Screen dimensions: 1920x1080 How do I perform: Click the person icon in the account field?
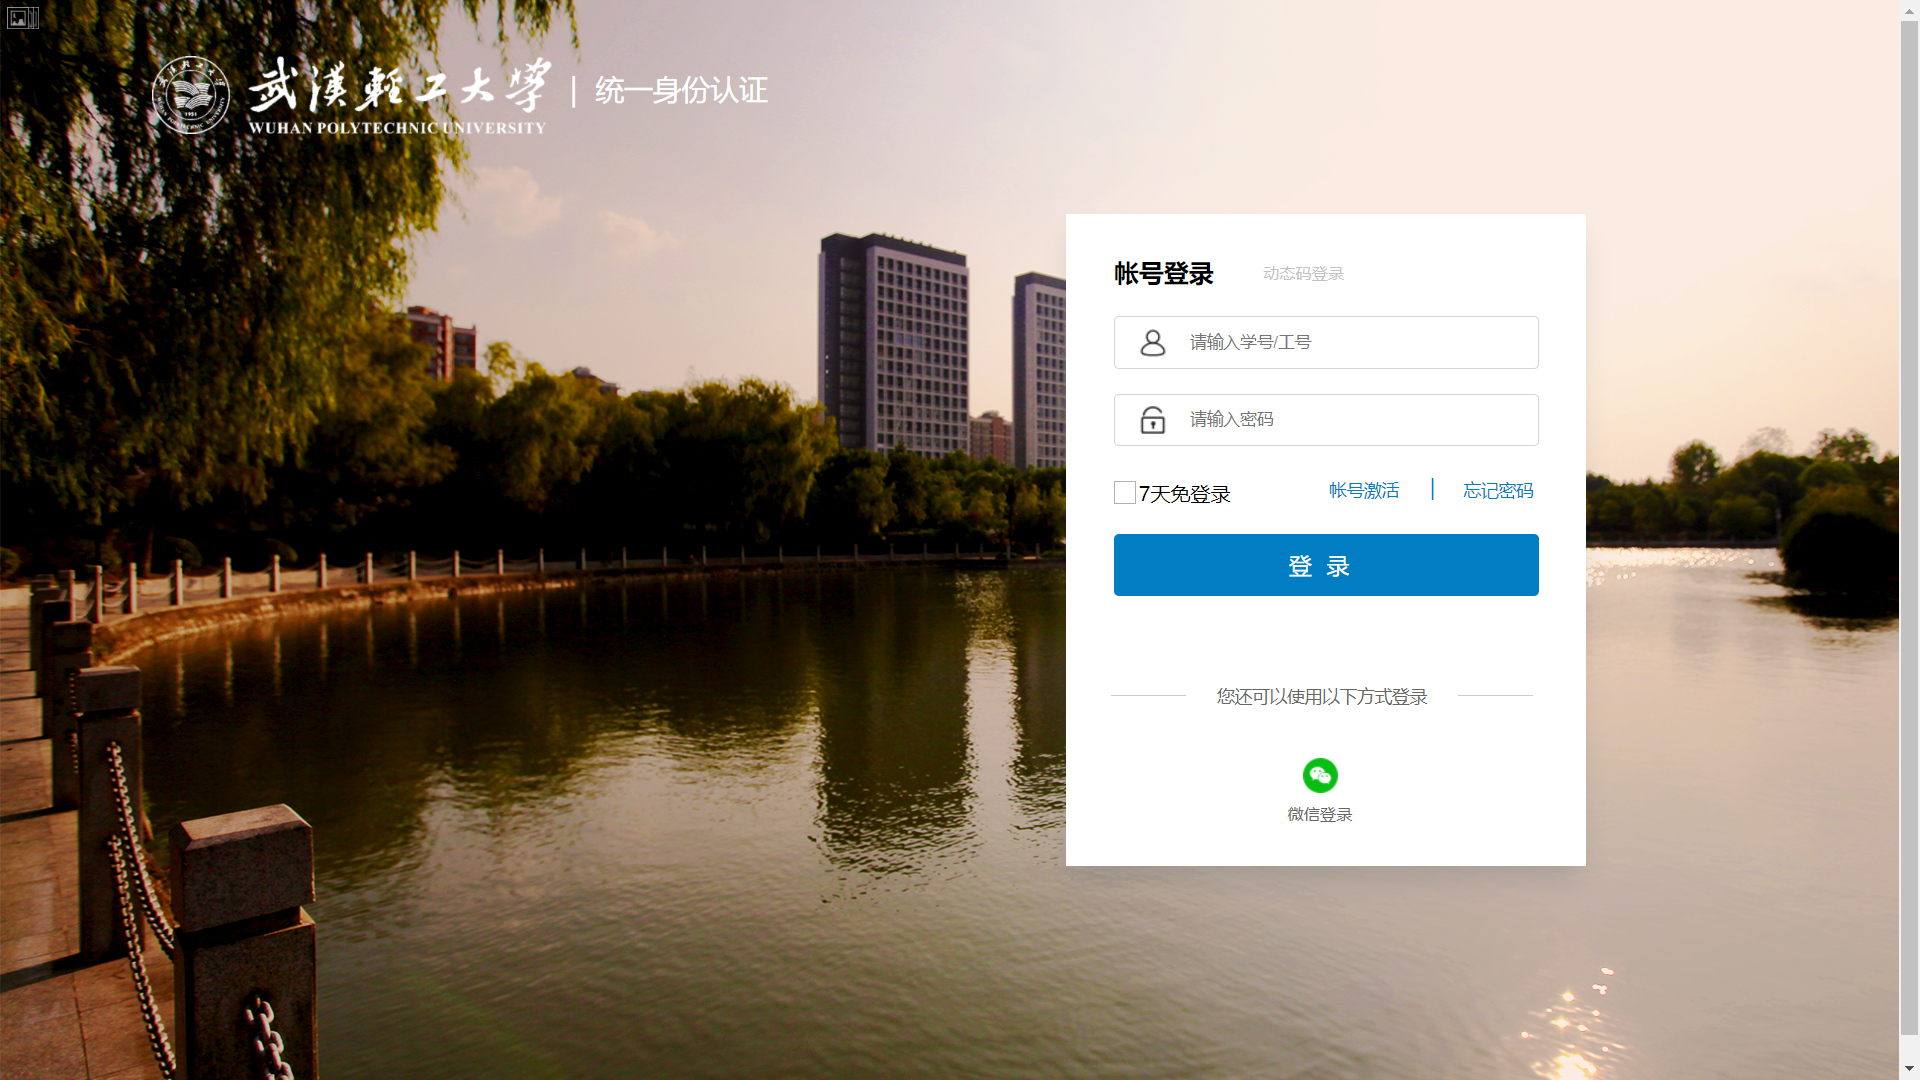[x=1153, y=342]
